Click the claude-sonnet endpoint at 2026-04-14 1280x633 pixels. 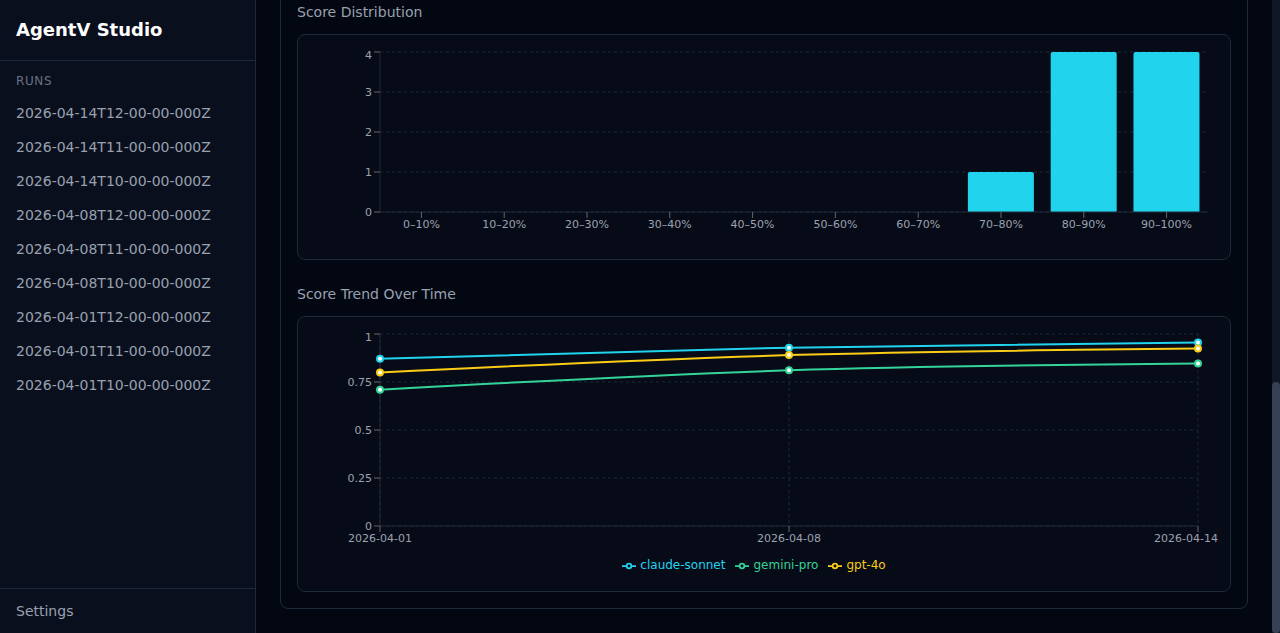coord(1197,343)
